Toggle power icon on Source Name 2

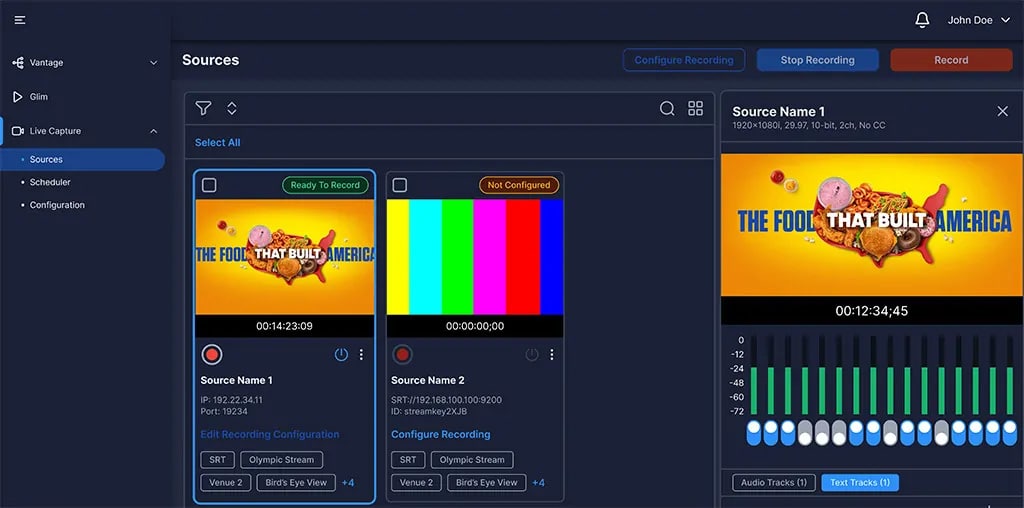[532, 355]
